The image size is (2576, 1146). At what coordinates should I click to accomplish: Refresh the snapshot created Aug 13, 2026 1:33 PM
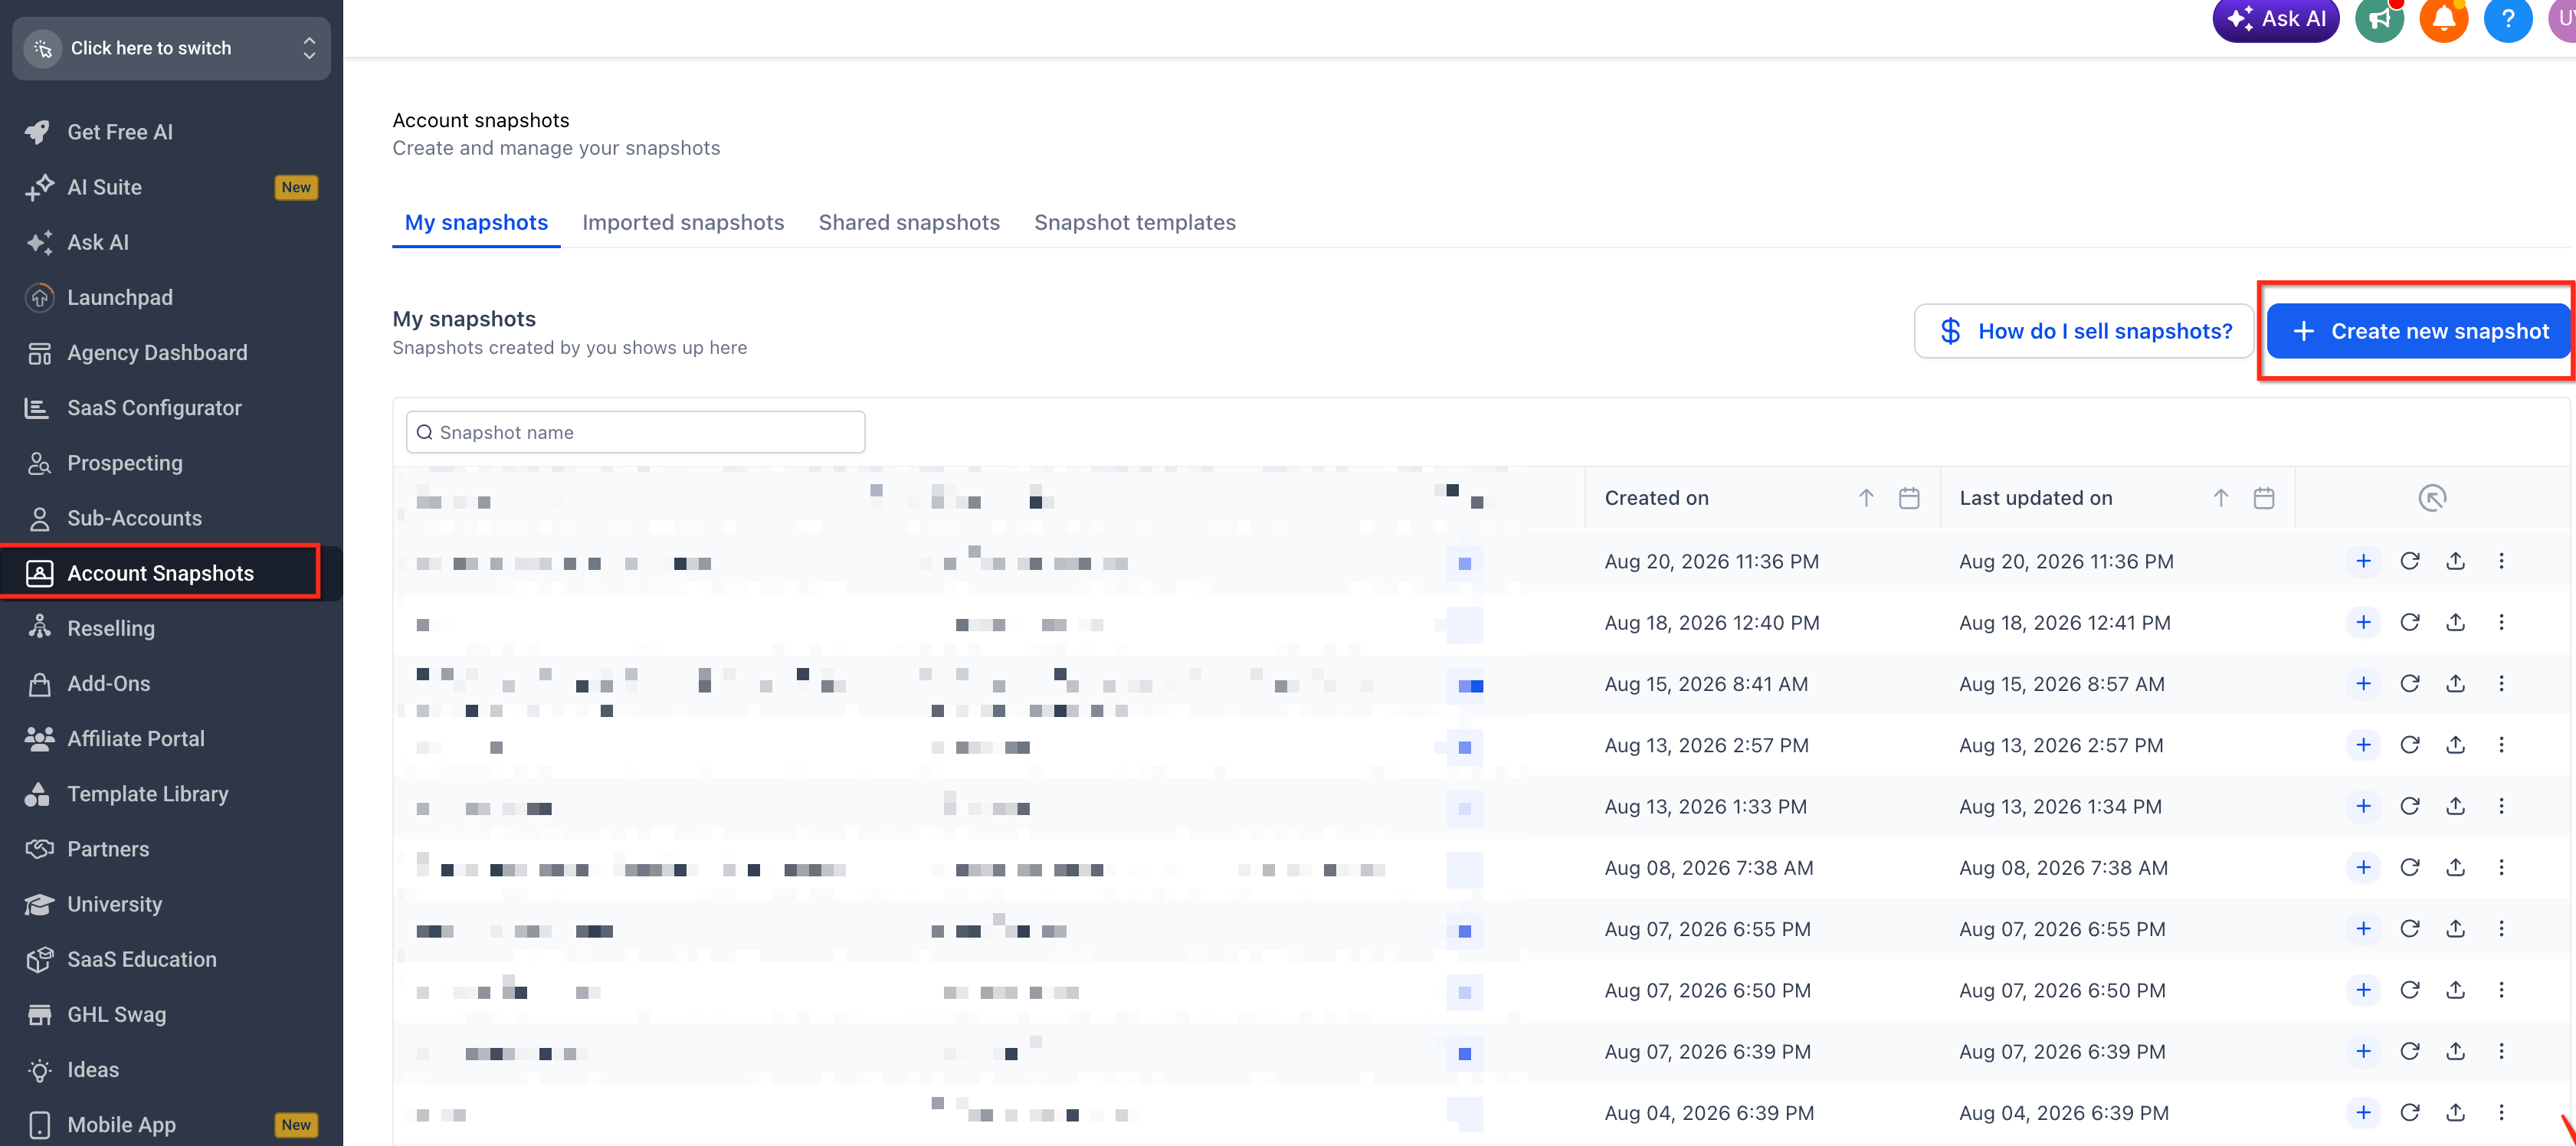pos(2409,806)
